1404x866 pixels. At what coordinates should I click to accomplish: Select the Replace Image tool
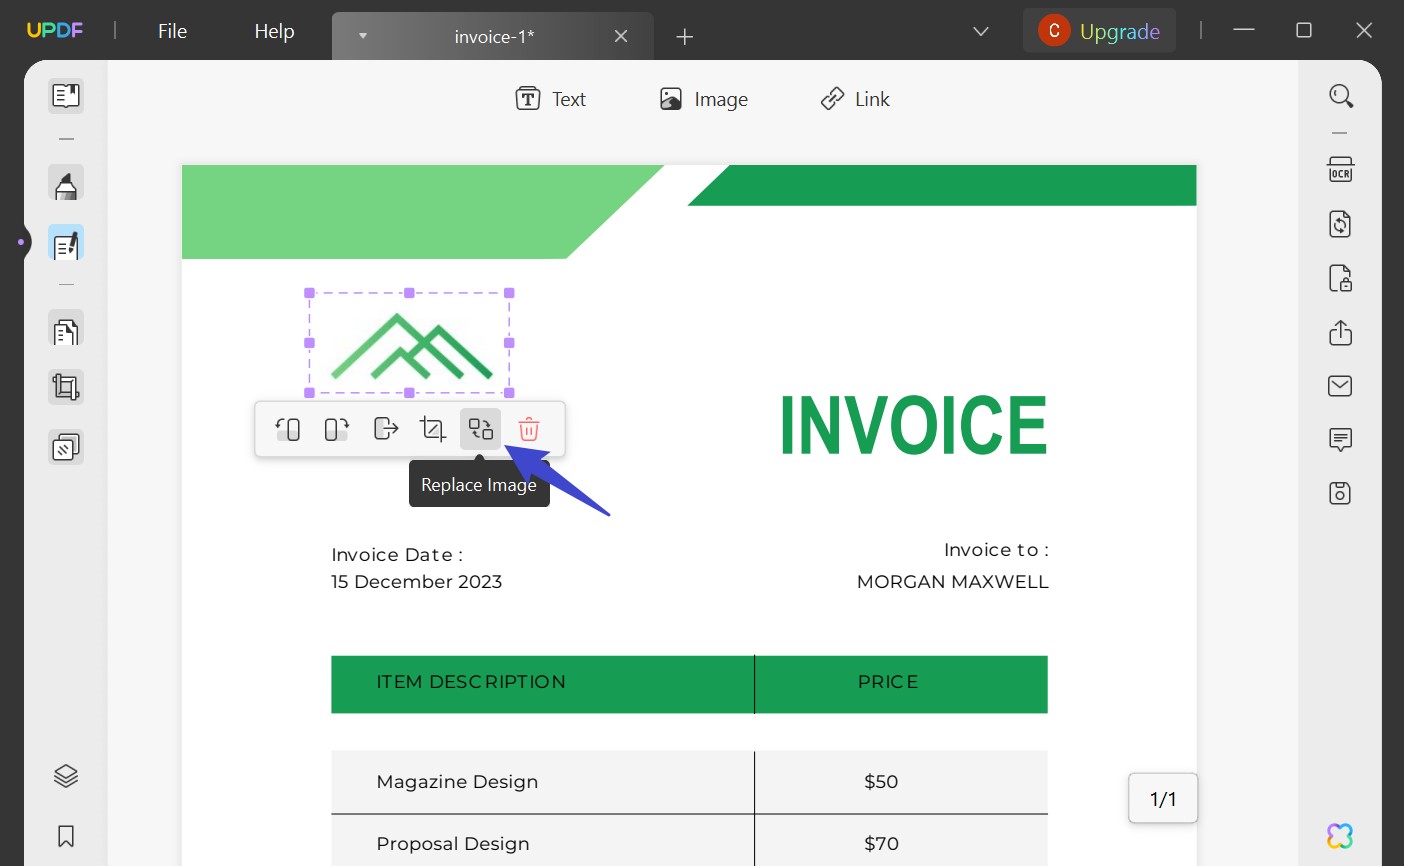480,428
